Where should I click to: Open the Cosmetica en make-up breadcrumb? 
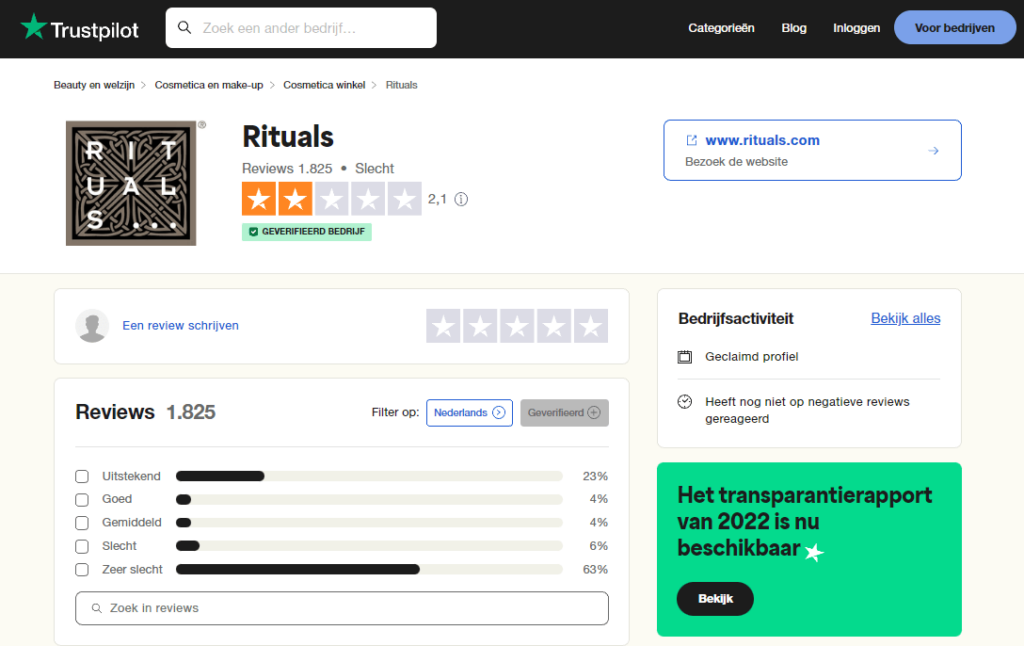209,85
